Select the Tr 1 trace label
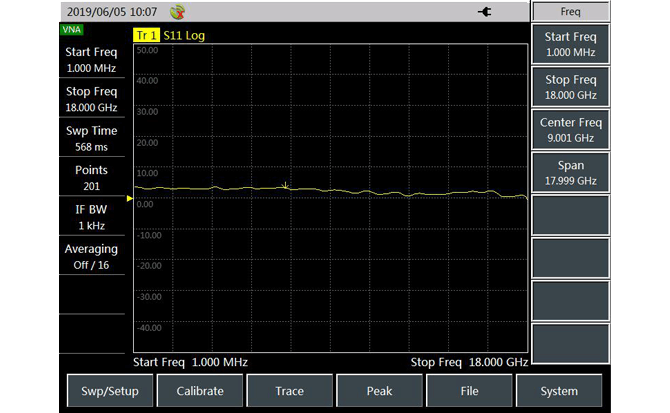Image resolution: width=670 pixels, height=413 pixels. pyautogui.click(x=146, y=35)
